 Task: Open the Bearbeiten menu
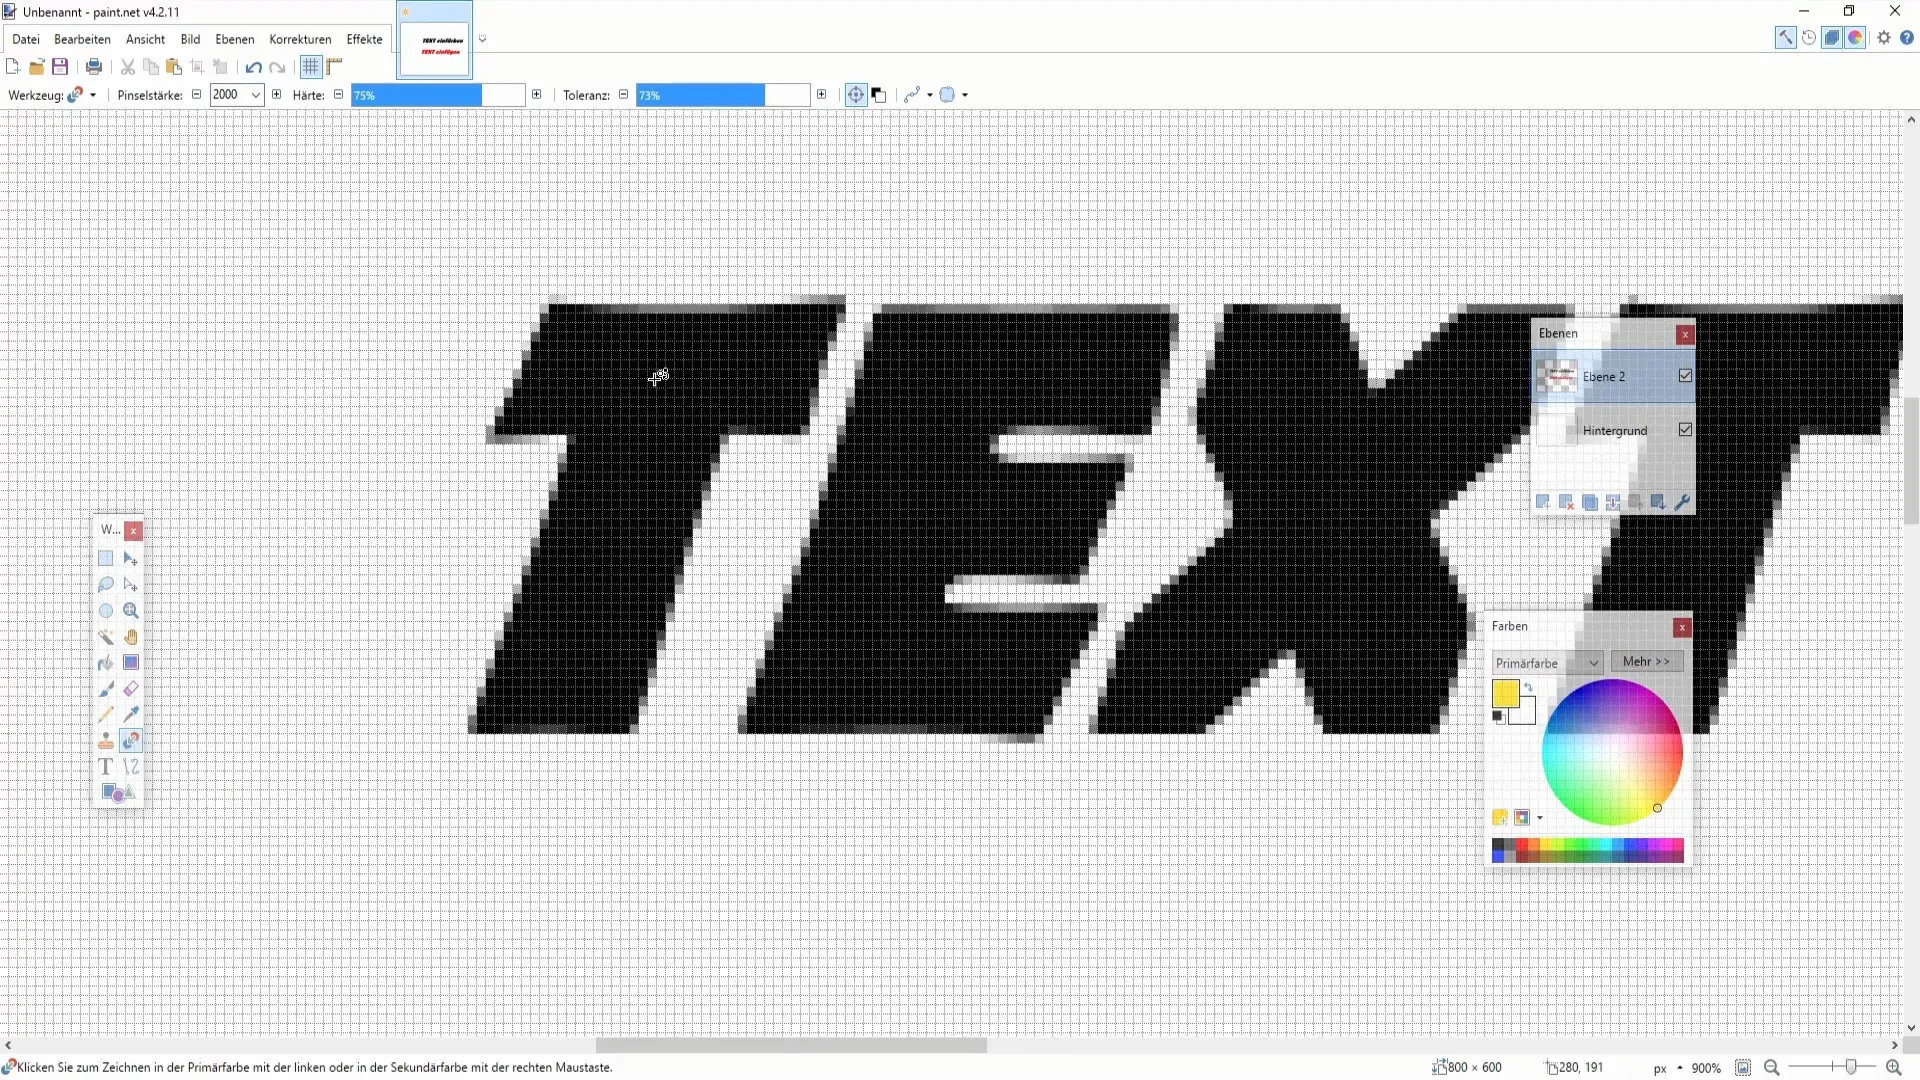pos(82,39)
